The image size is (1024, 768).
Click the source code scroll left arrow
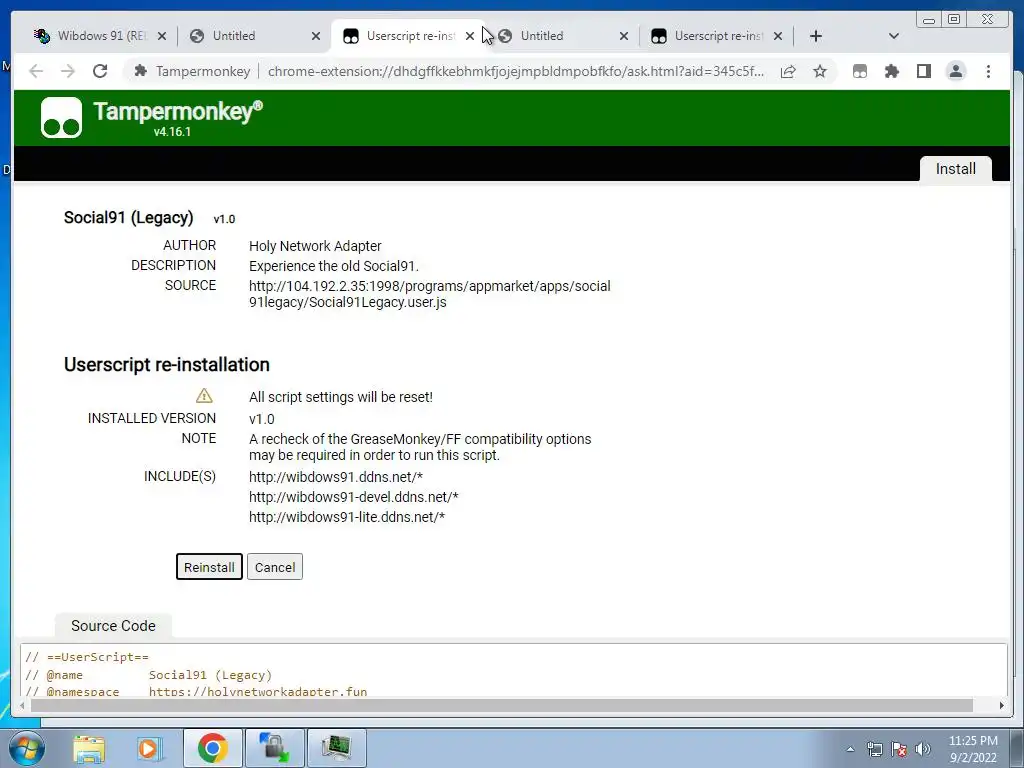coord(23,705)
